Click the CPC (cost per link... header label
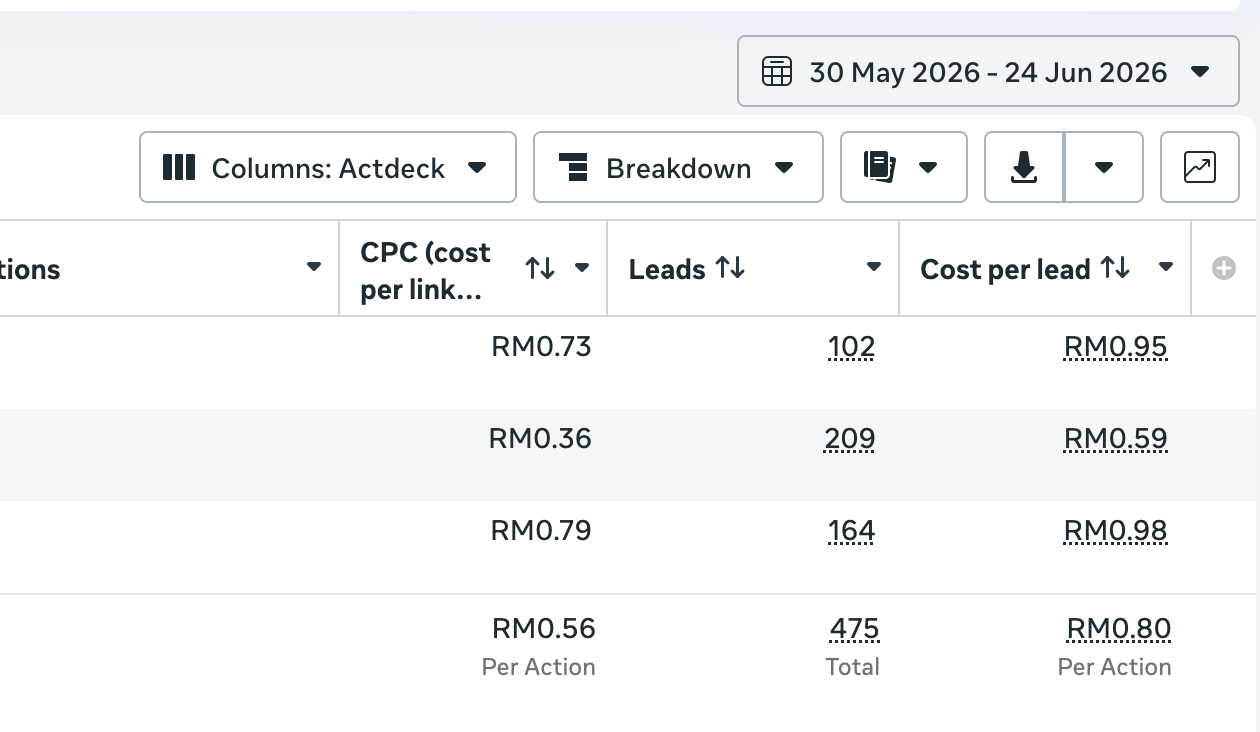This screenshot has height=732, width=1260. click(x=426, y=271)
